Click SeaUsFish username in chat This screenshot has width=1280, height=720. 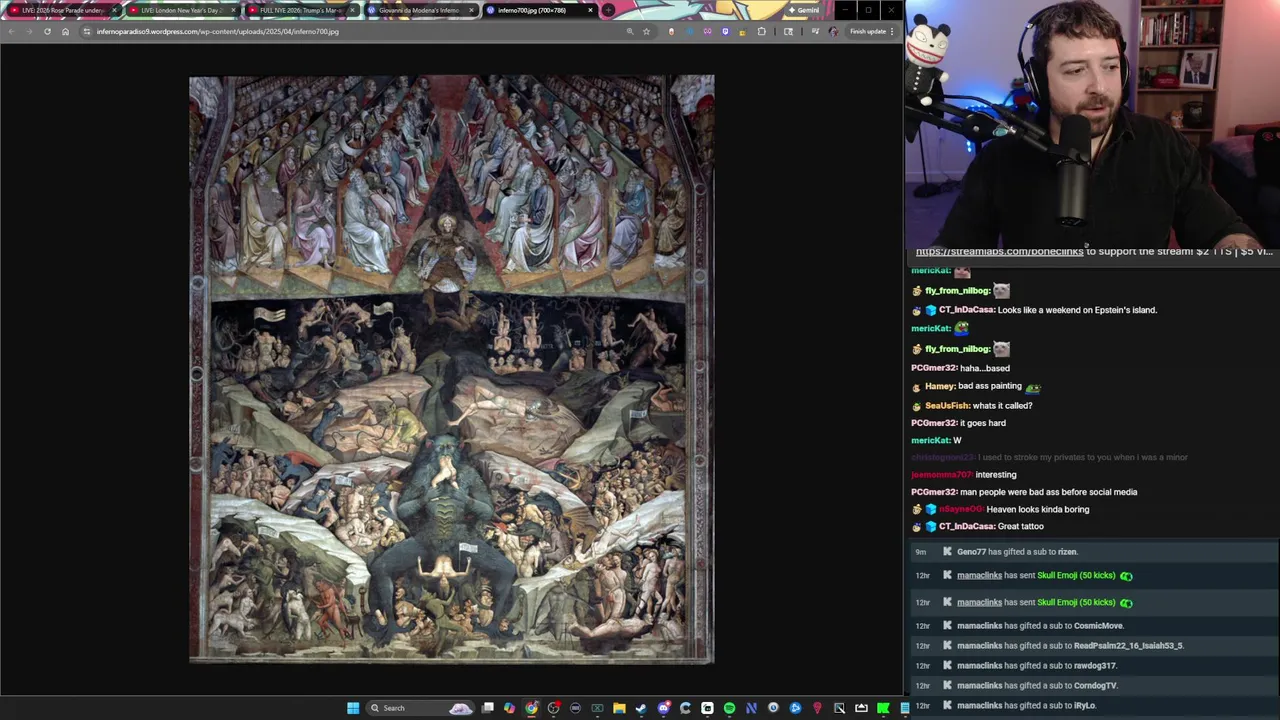(x=947, y=405)
